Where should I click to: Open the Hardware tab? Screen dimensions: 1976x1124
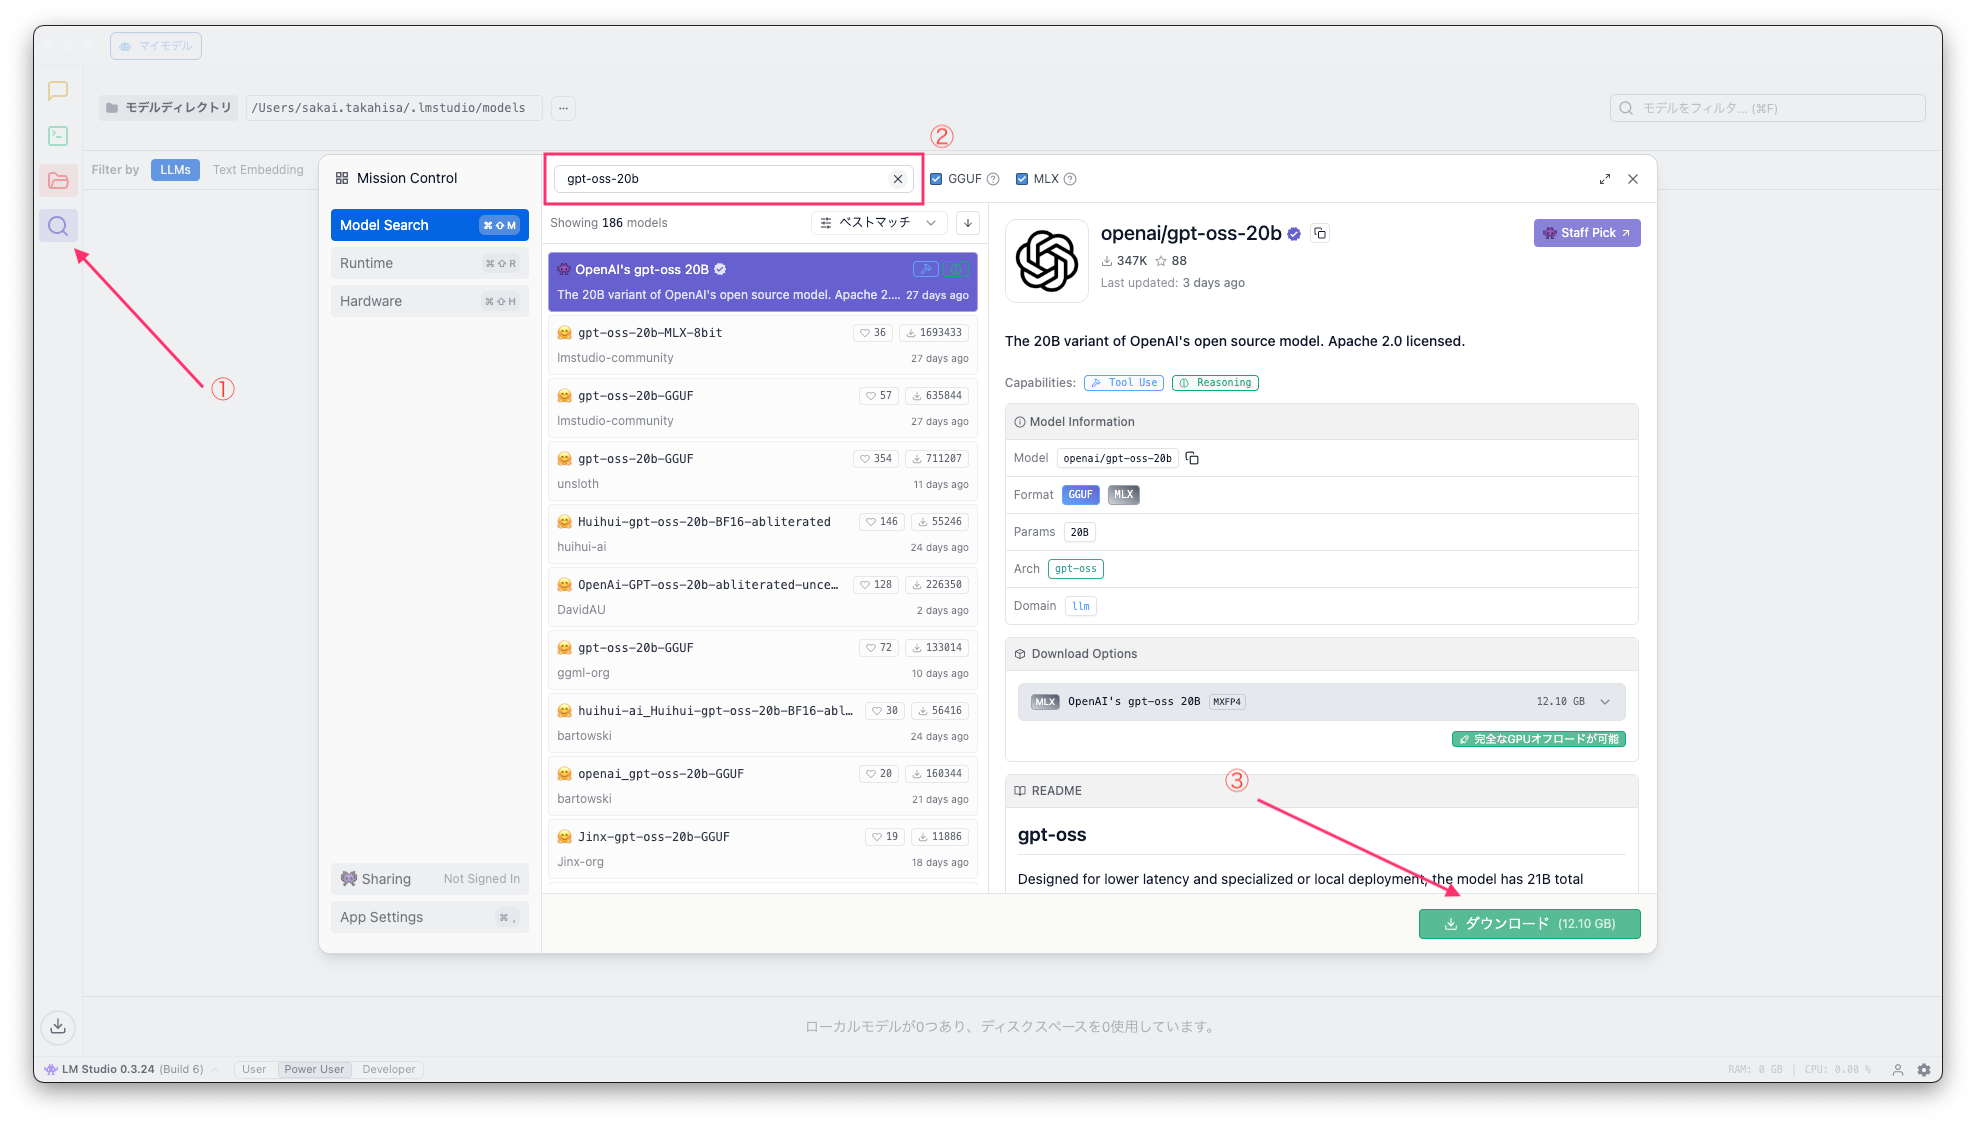tap(429, 301)
